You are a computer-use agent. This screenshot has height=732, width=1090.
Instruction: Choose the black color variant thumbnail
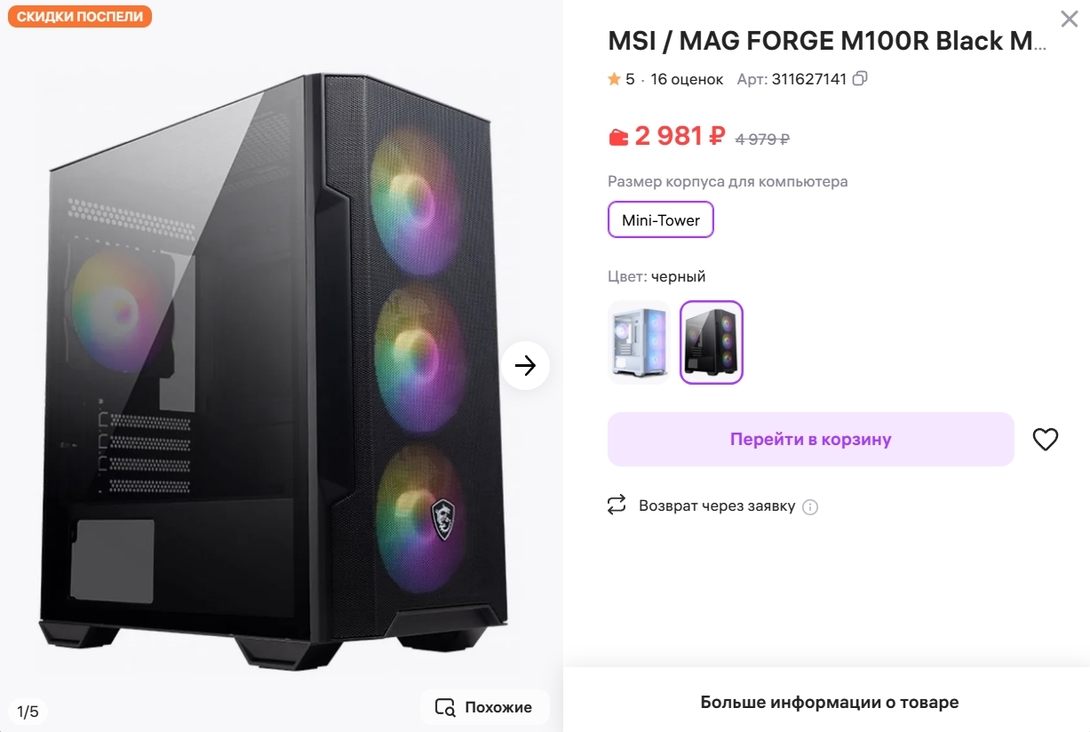click(x=711, y=342)
